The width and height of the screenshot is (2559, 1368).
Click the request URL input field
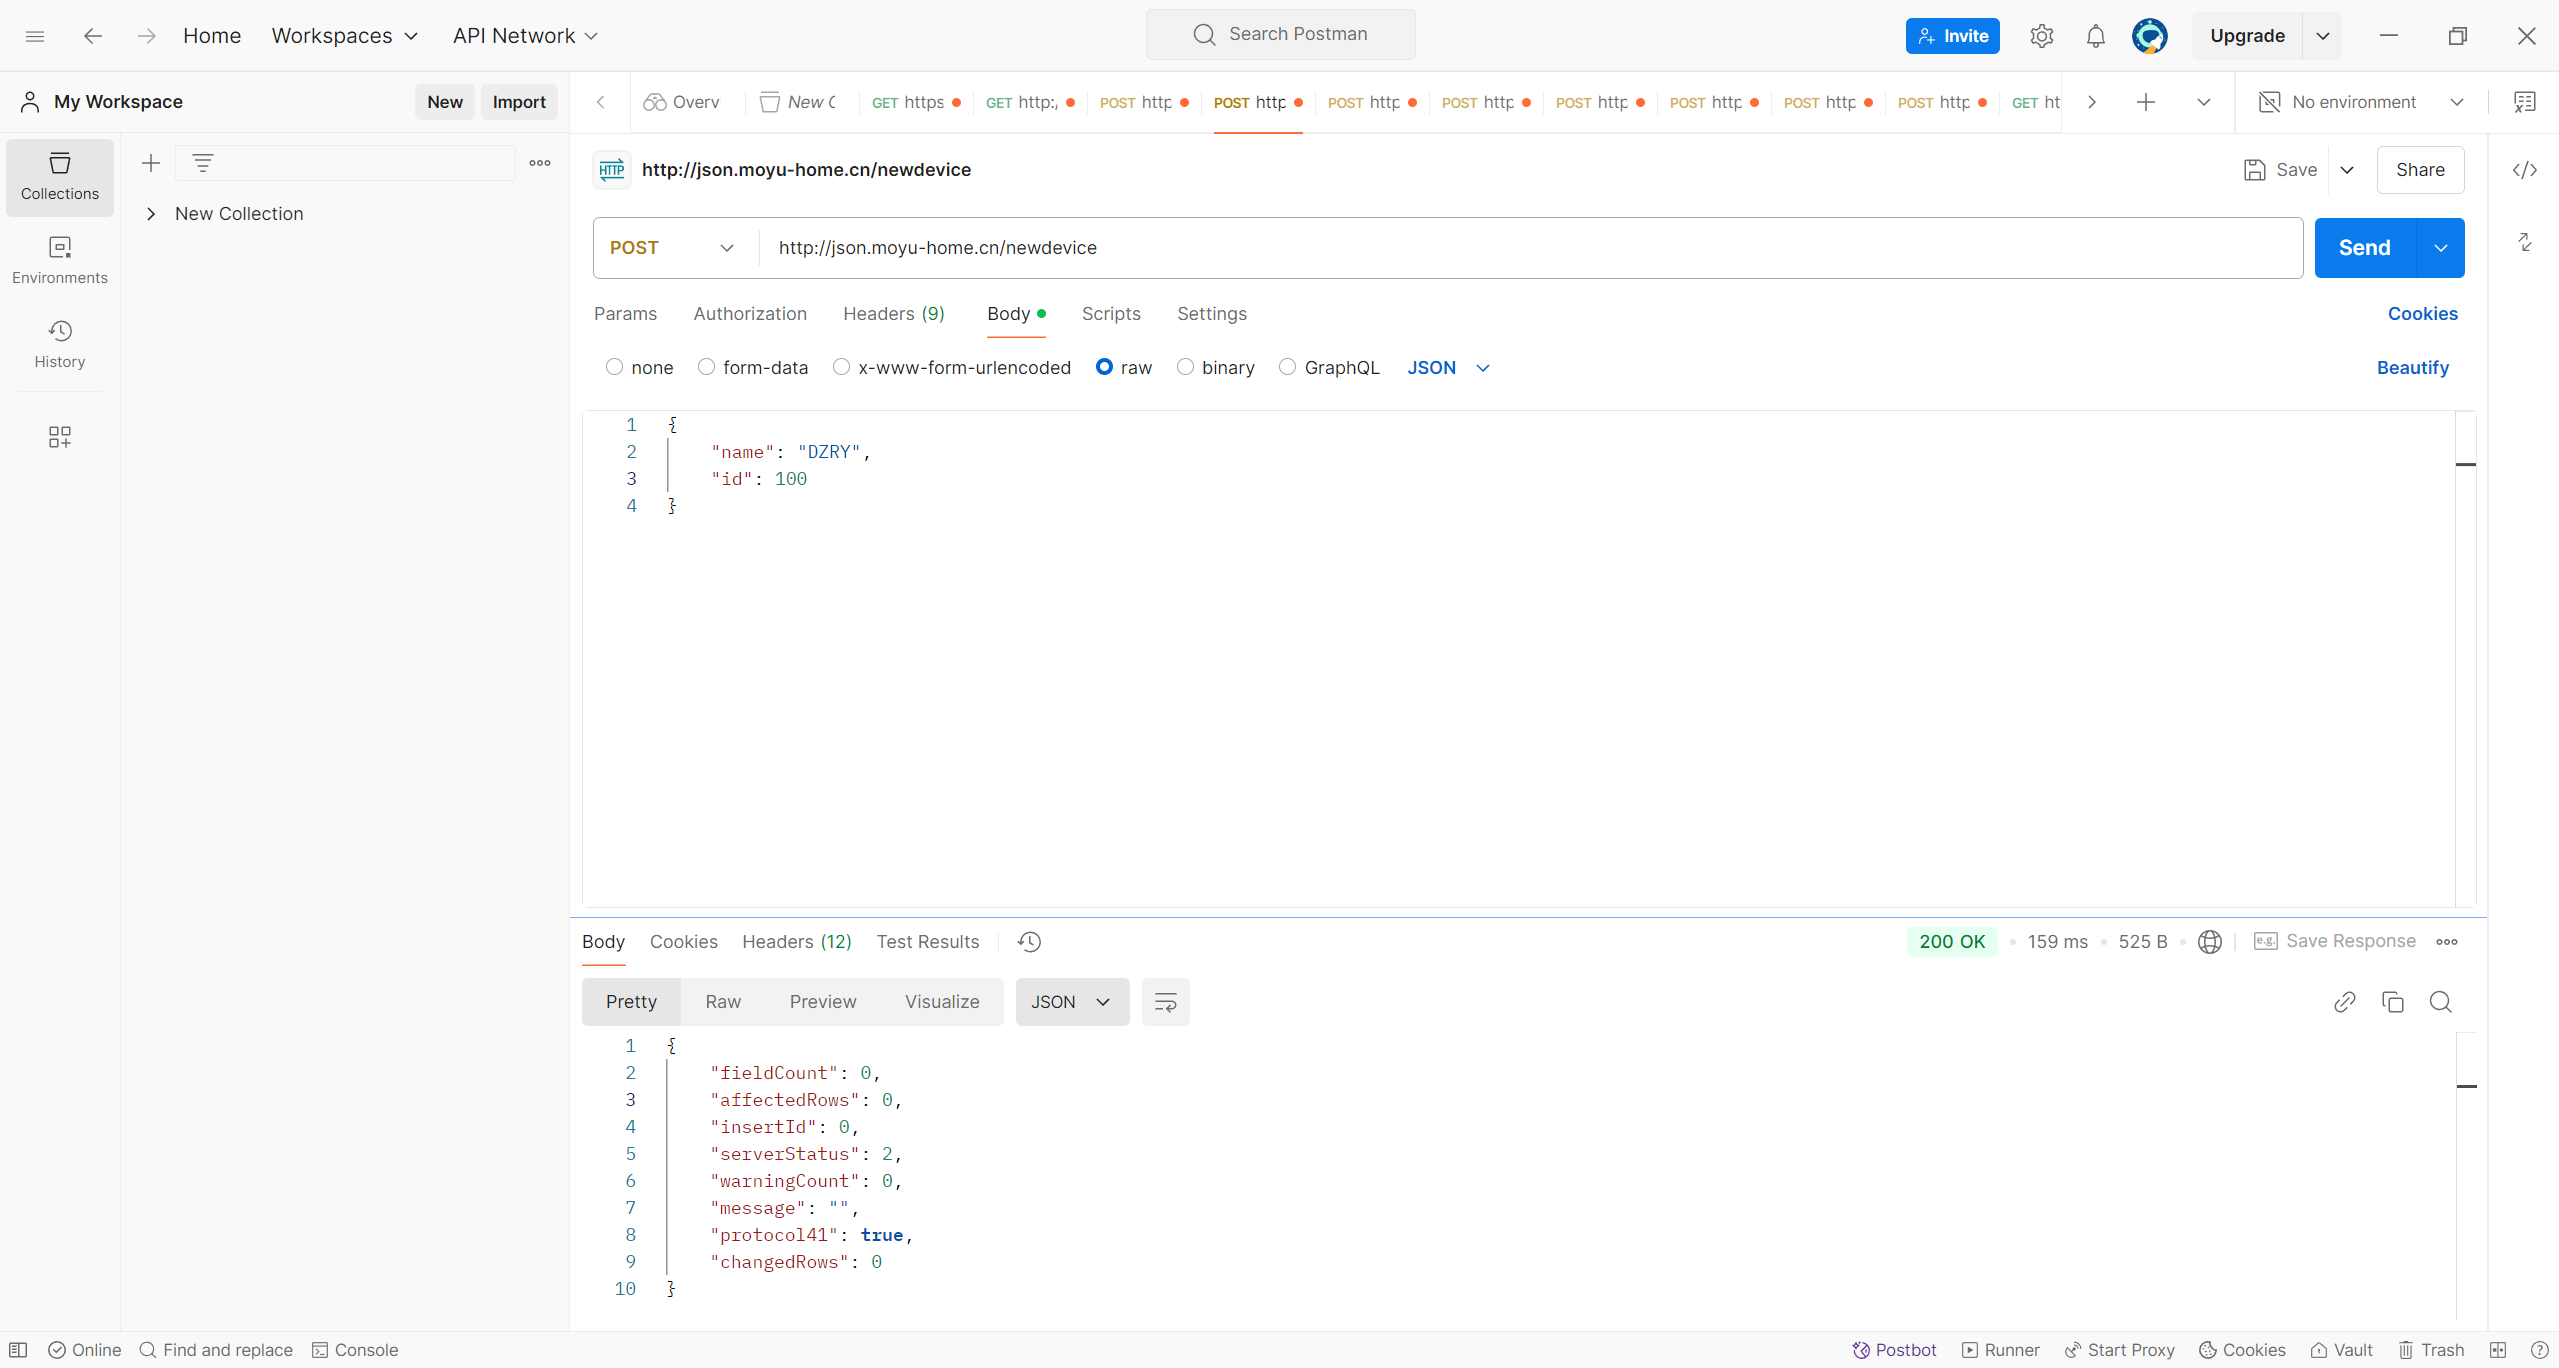(x=1531, y=248)
